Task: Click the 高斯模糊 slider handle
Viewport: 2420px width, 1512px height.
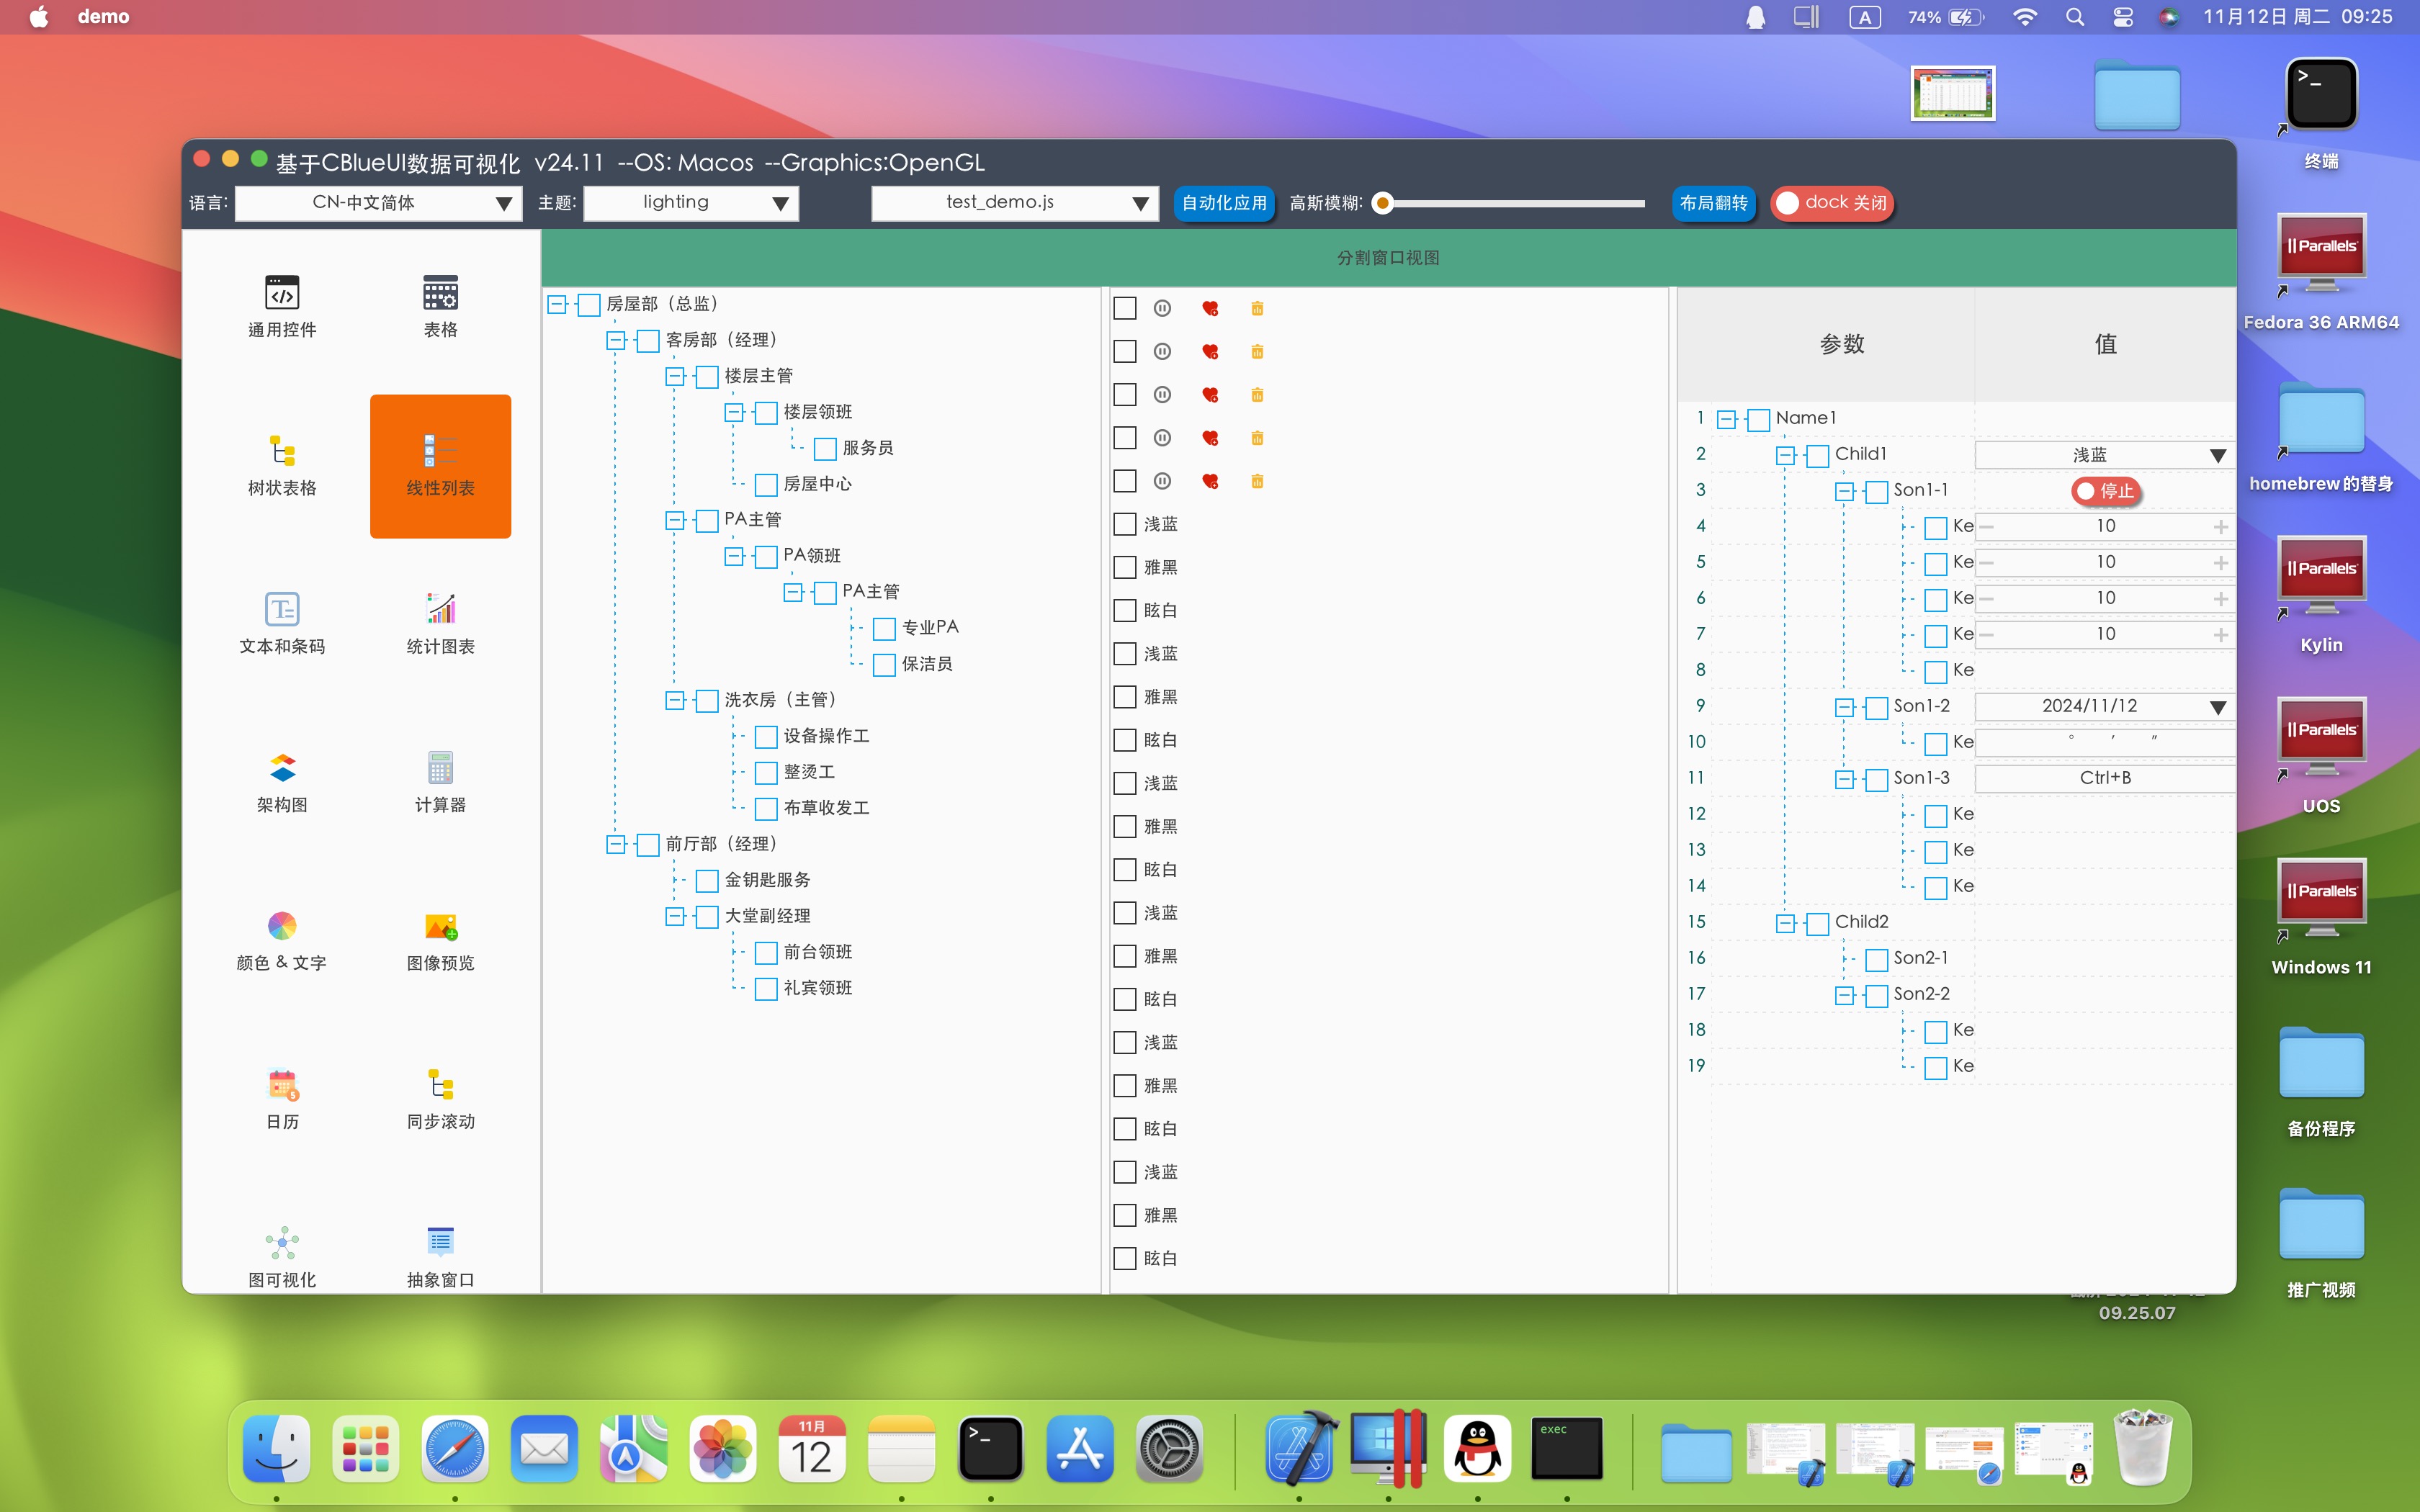Action: 1383,203
